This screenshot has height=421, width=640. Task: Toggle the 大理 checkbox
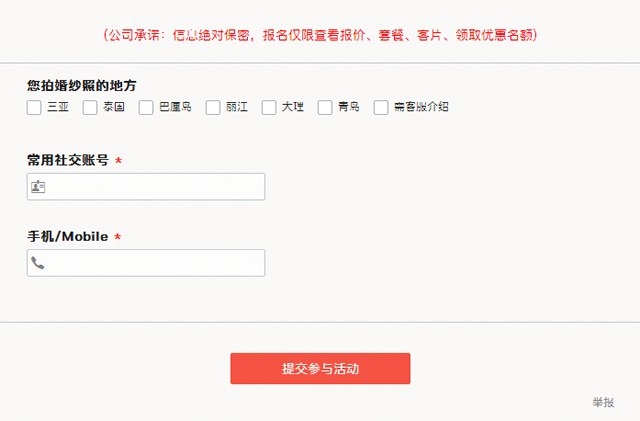[x=269, y=107]
